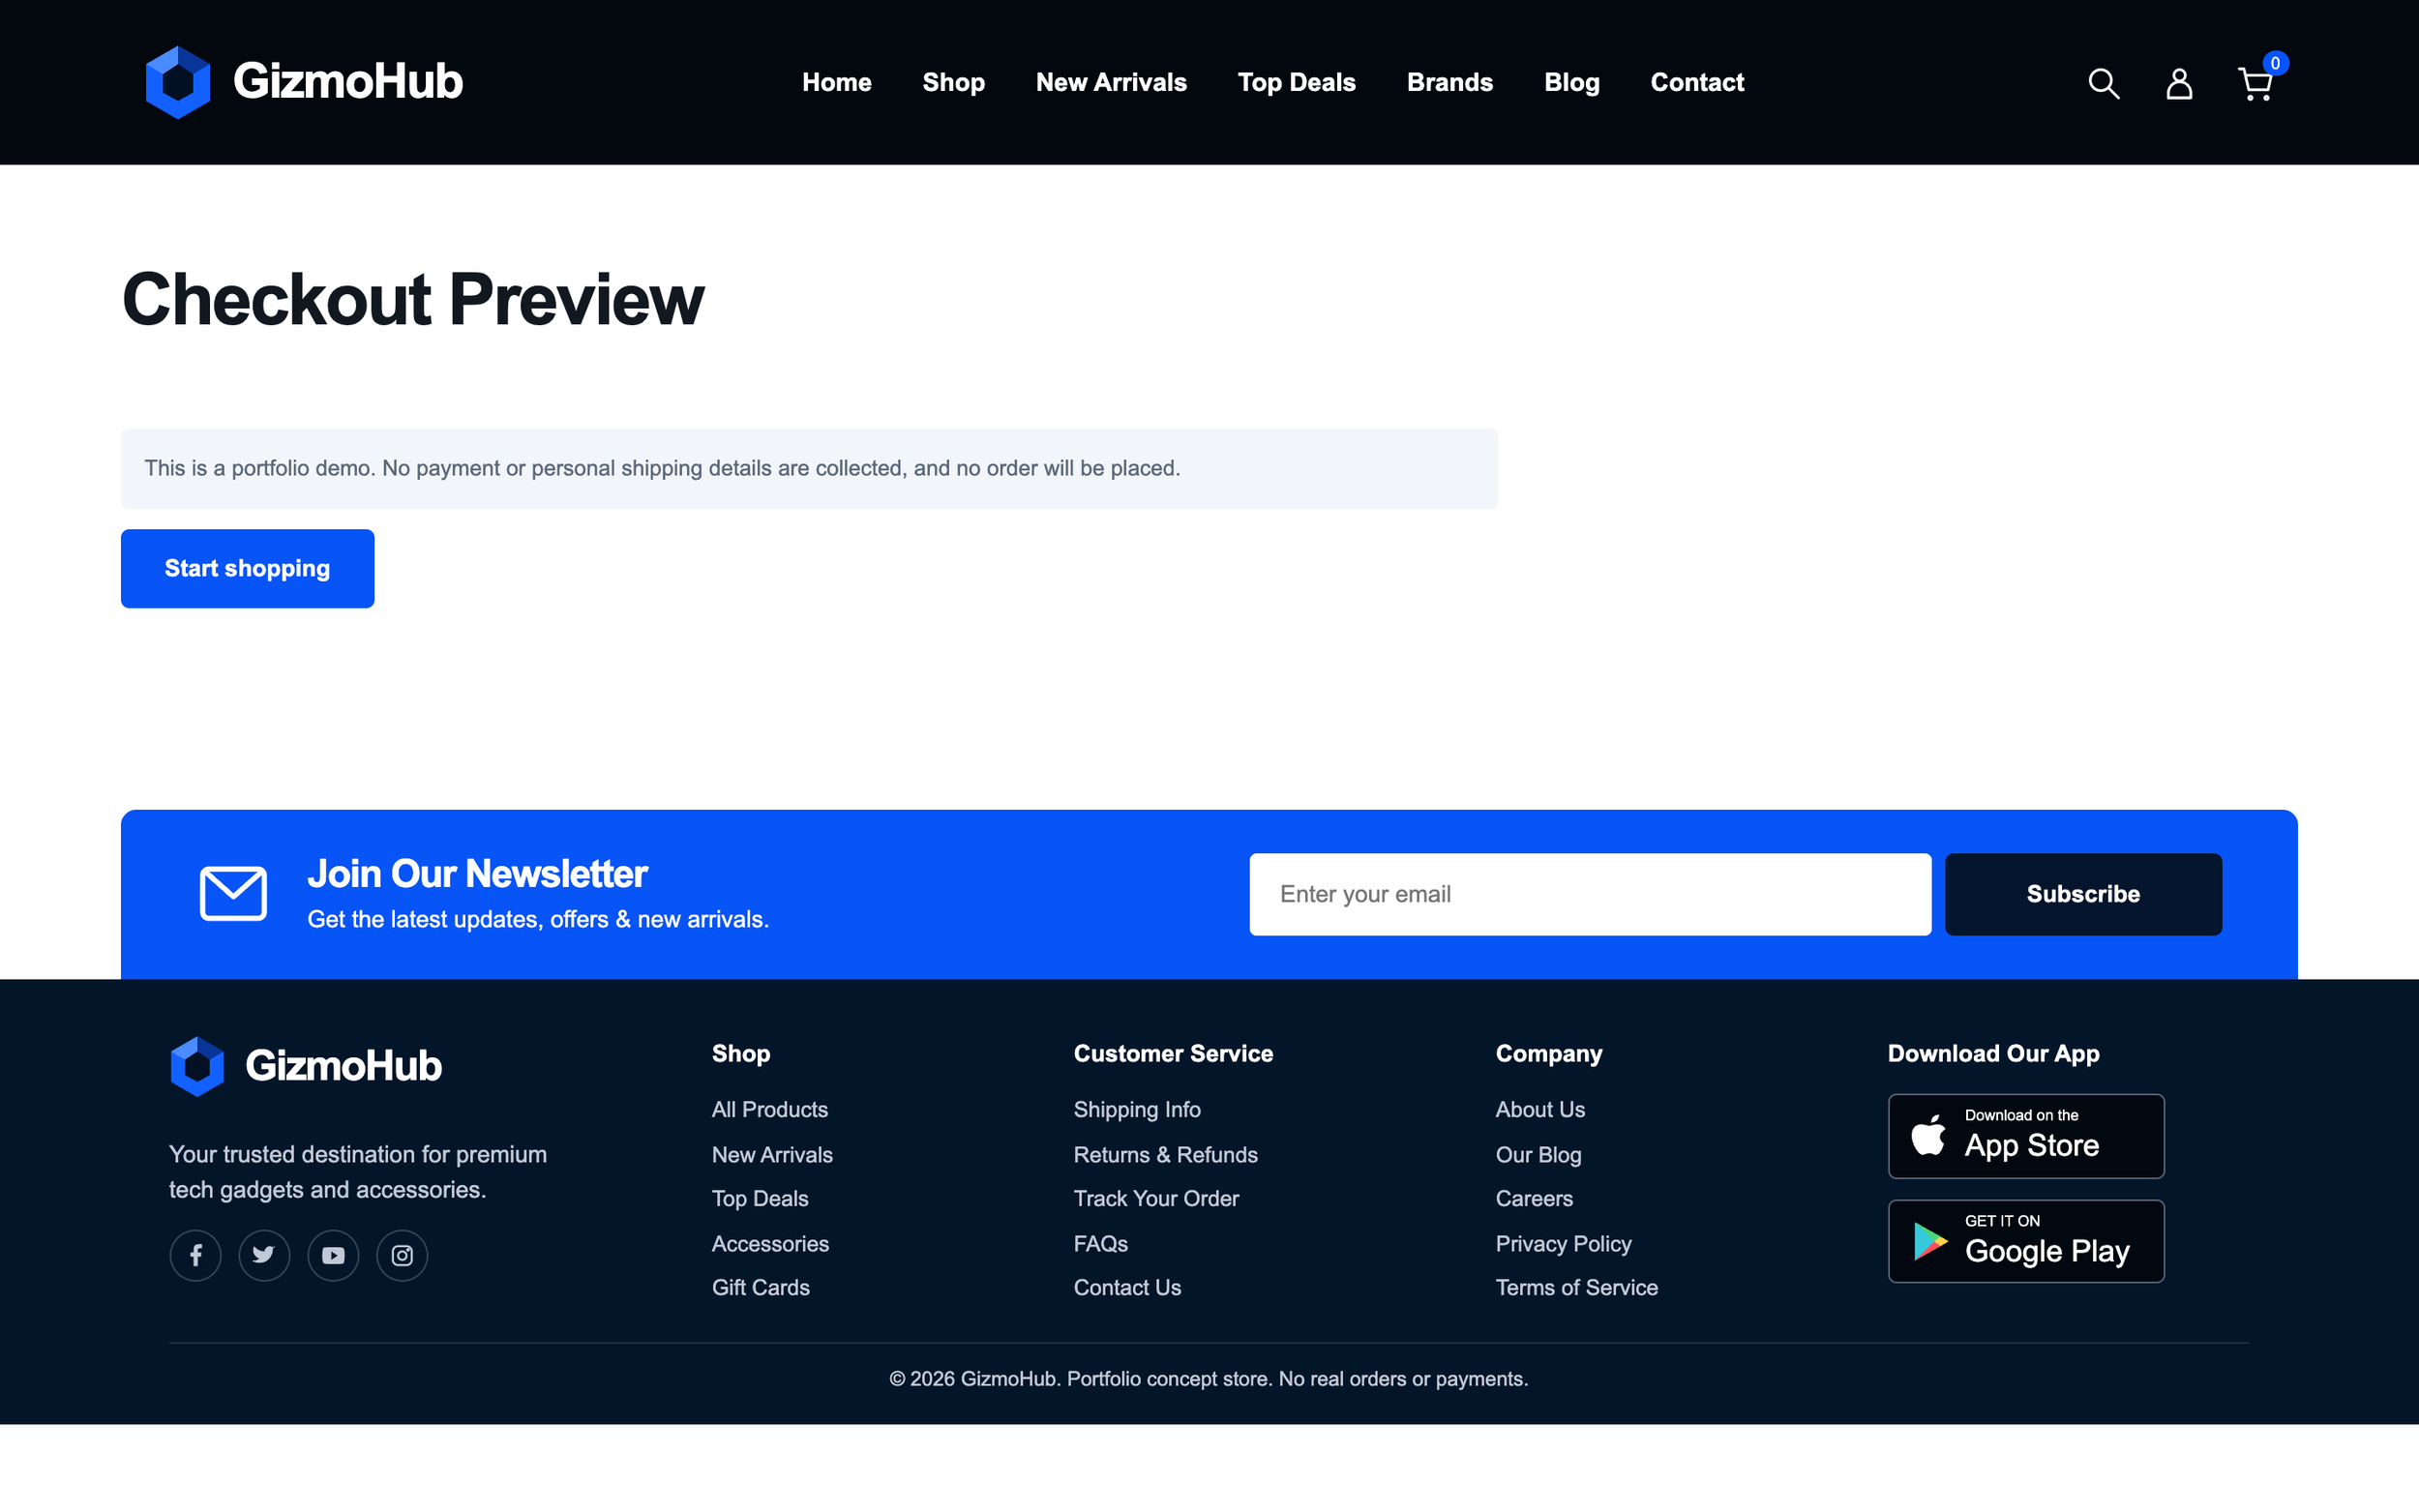Open the Accessories footer link
The height and width of the screenshot is (1512, 2419).
[x=770, y=1243]
